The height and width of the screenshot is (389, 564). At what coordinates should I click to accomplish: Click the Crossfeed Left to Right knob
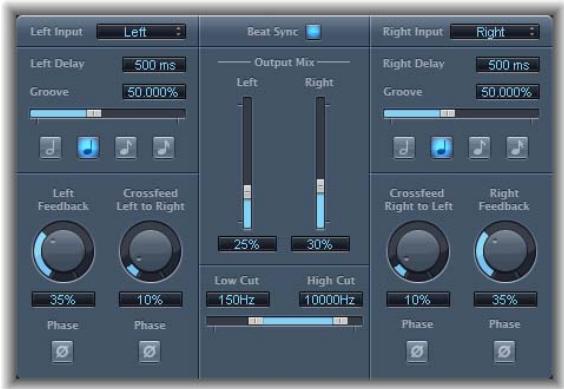coord(151,252)
